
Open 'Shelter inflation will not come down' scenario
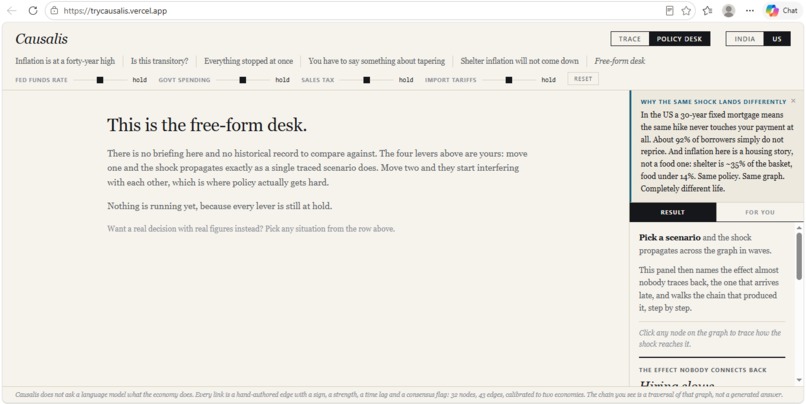pos(519,61)
